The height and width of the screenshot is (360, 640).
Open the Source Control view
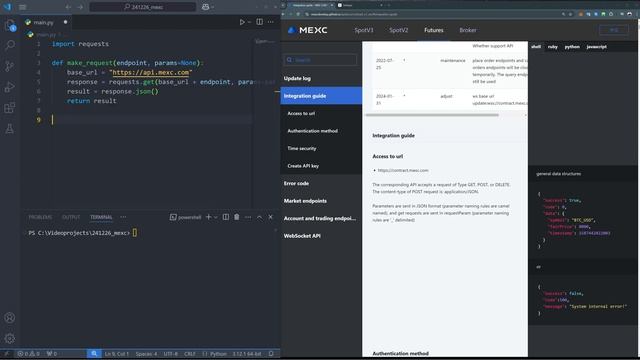[x=10, y=66]
